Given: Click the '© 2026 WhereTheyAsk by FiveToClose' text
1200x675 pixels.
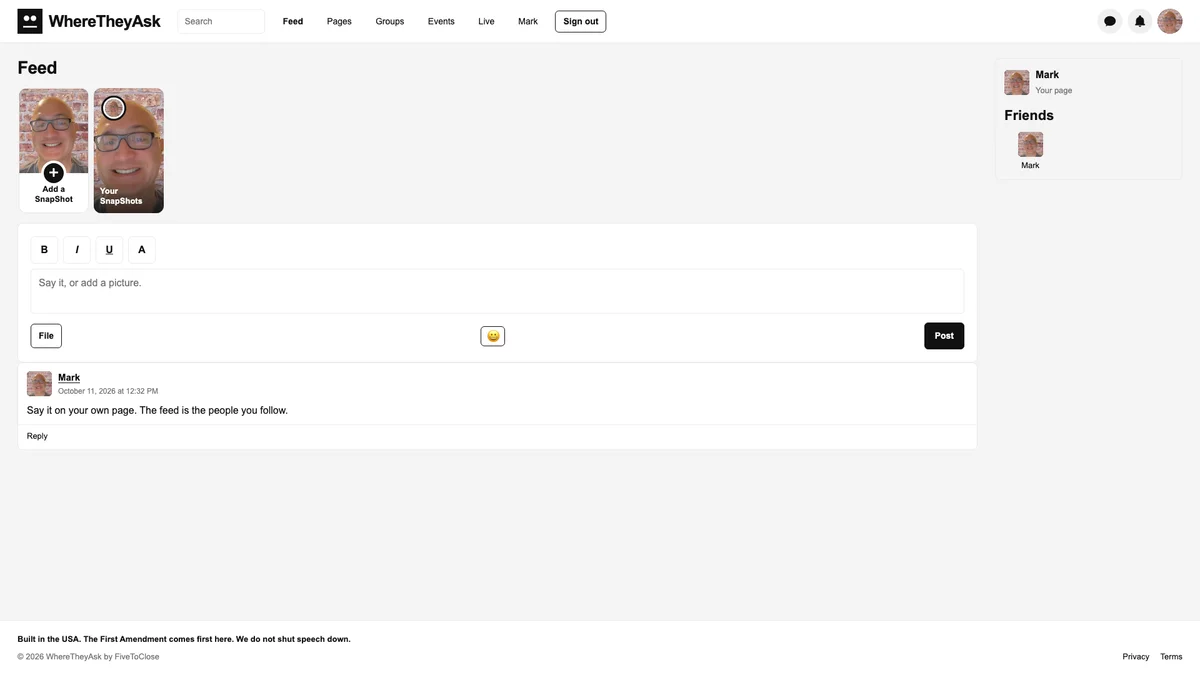Looking at the screenshot, I should coord(88,657).
